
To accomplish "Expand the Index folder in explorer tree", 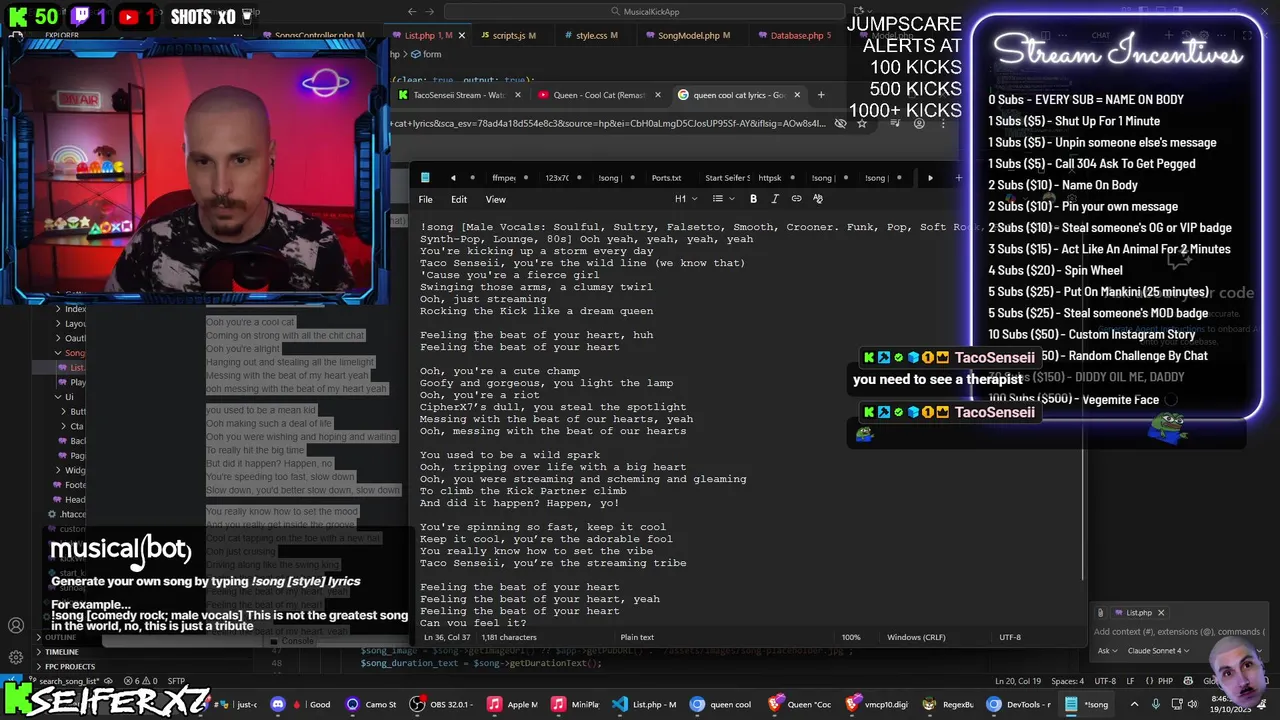I will [x=70, y=309].
